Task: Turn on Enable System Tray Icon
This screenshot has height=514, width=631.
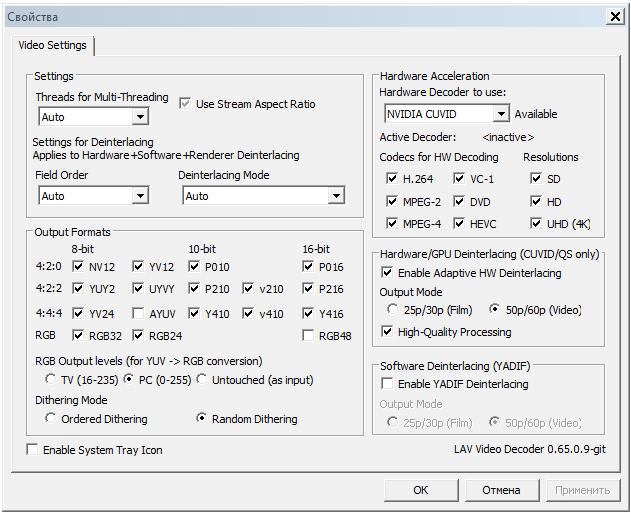Action: click(x=33, y=450)
